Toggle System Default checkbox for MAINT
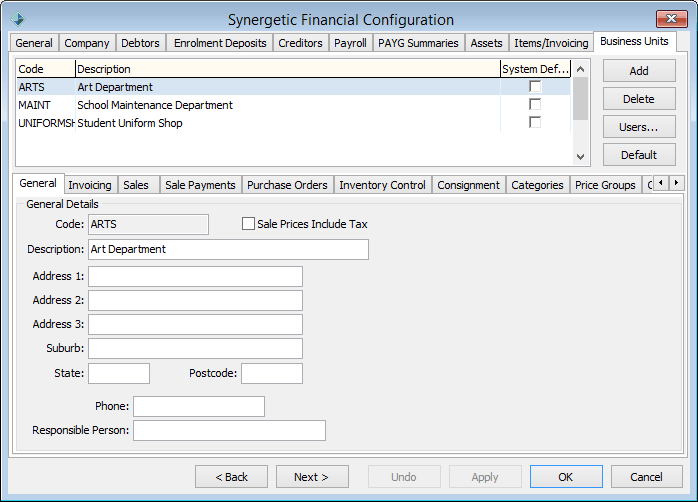The height and width of the screenshot is (502, 698). pos(535,104)
